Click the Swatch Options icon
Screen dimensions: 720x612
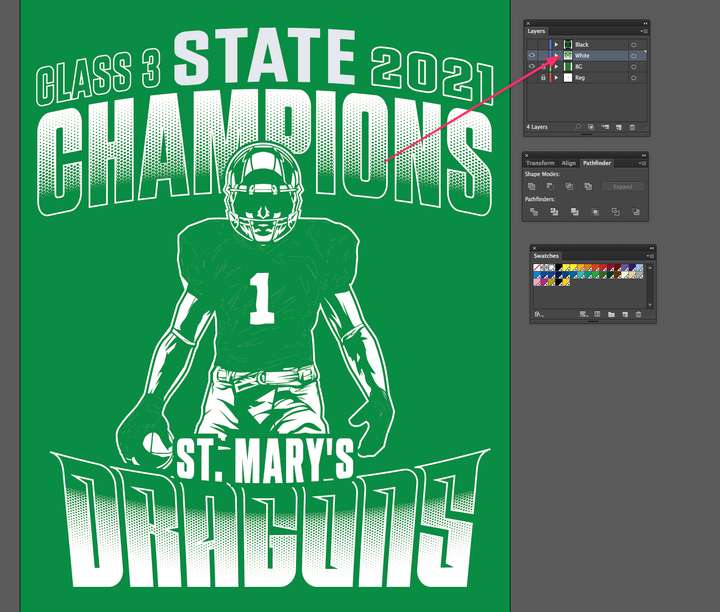tap(597, 314)
